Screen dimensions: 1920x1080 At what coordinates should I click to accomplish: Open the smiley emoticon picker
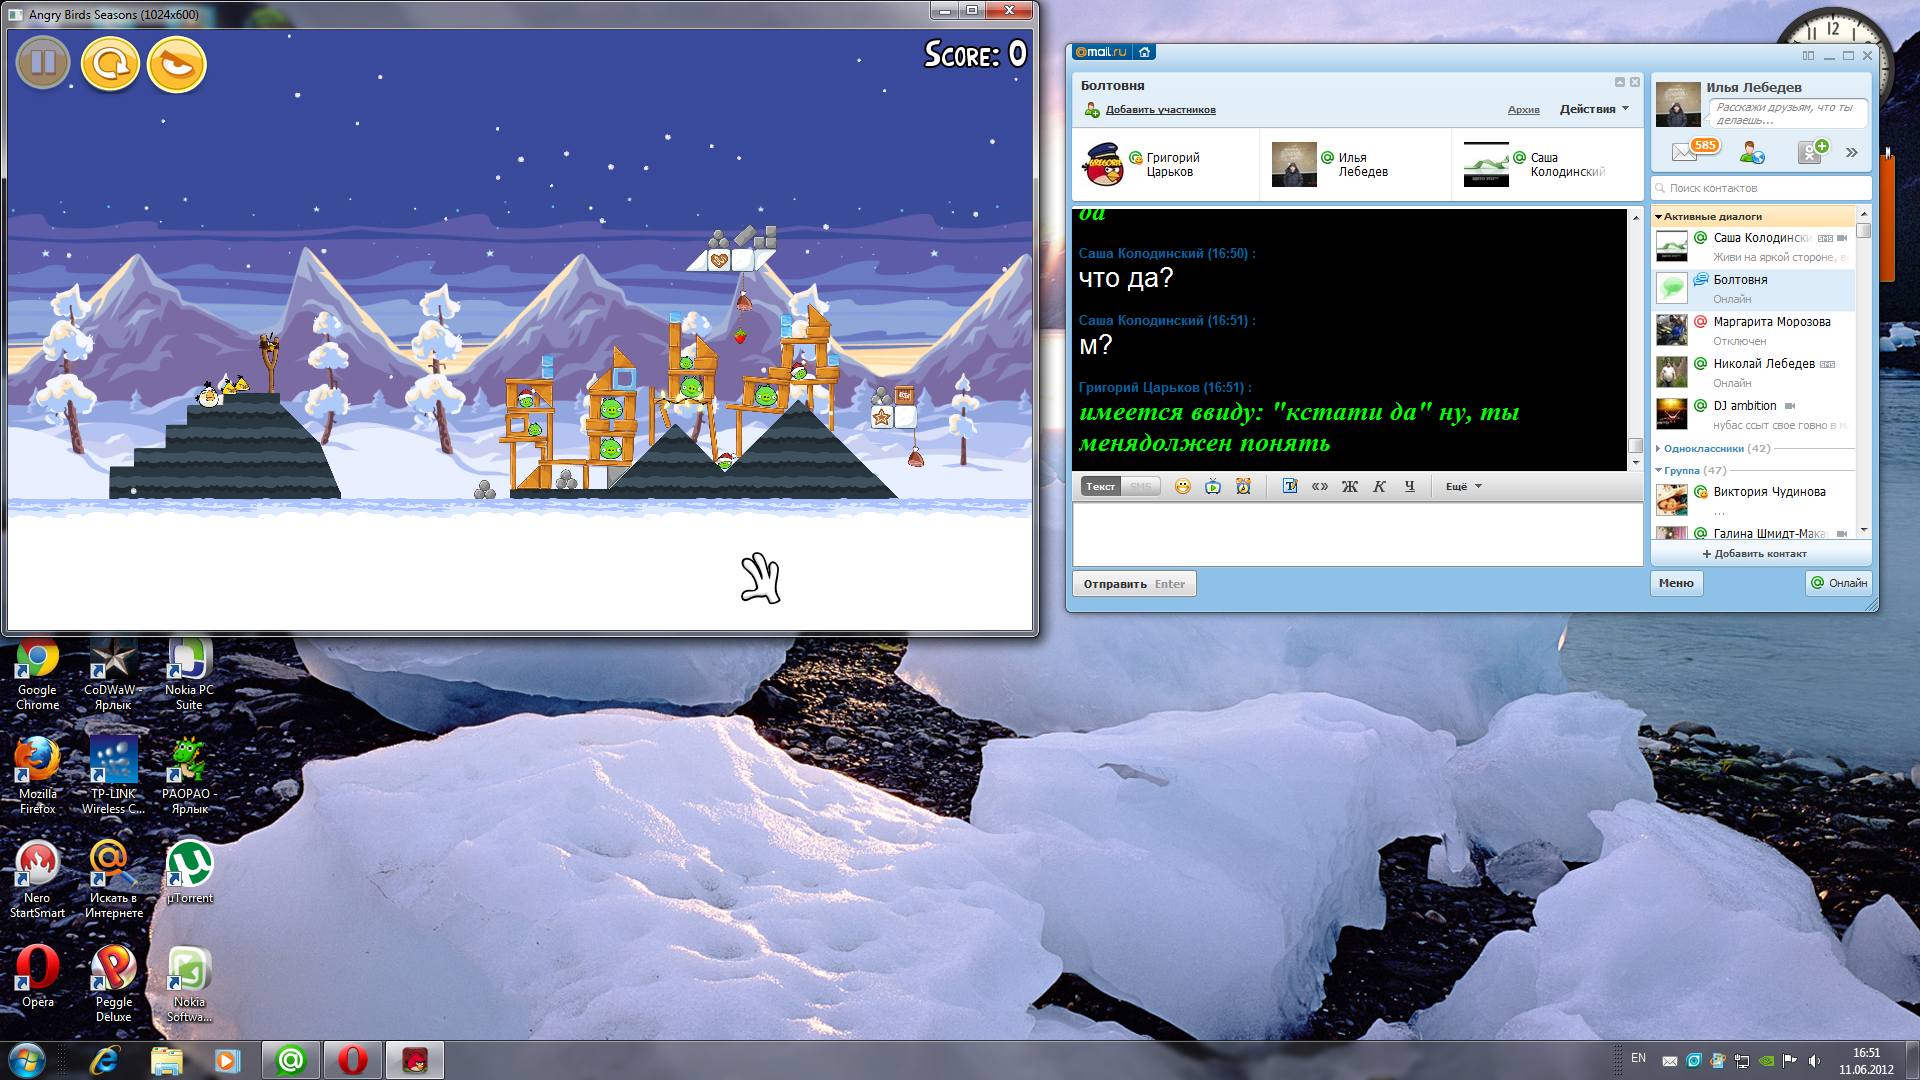click(1183, 486)
